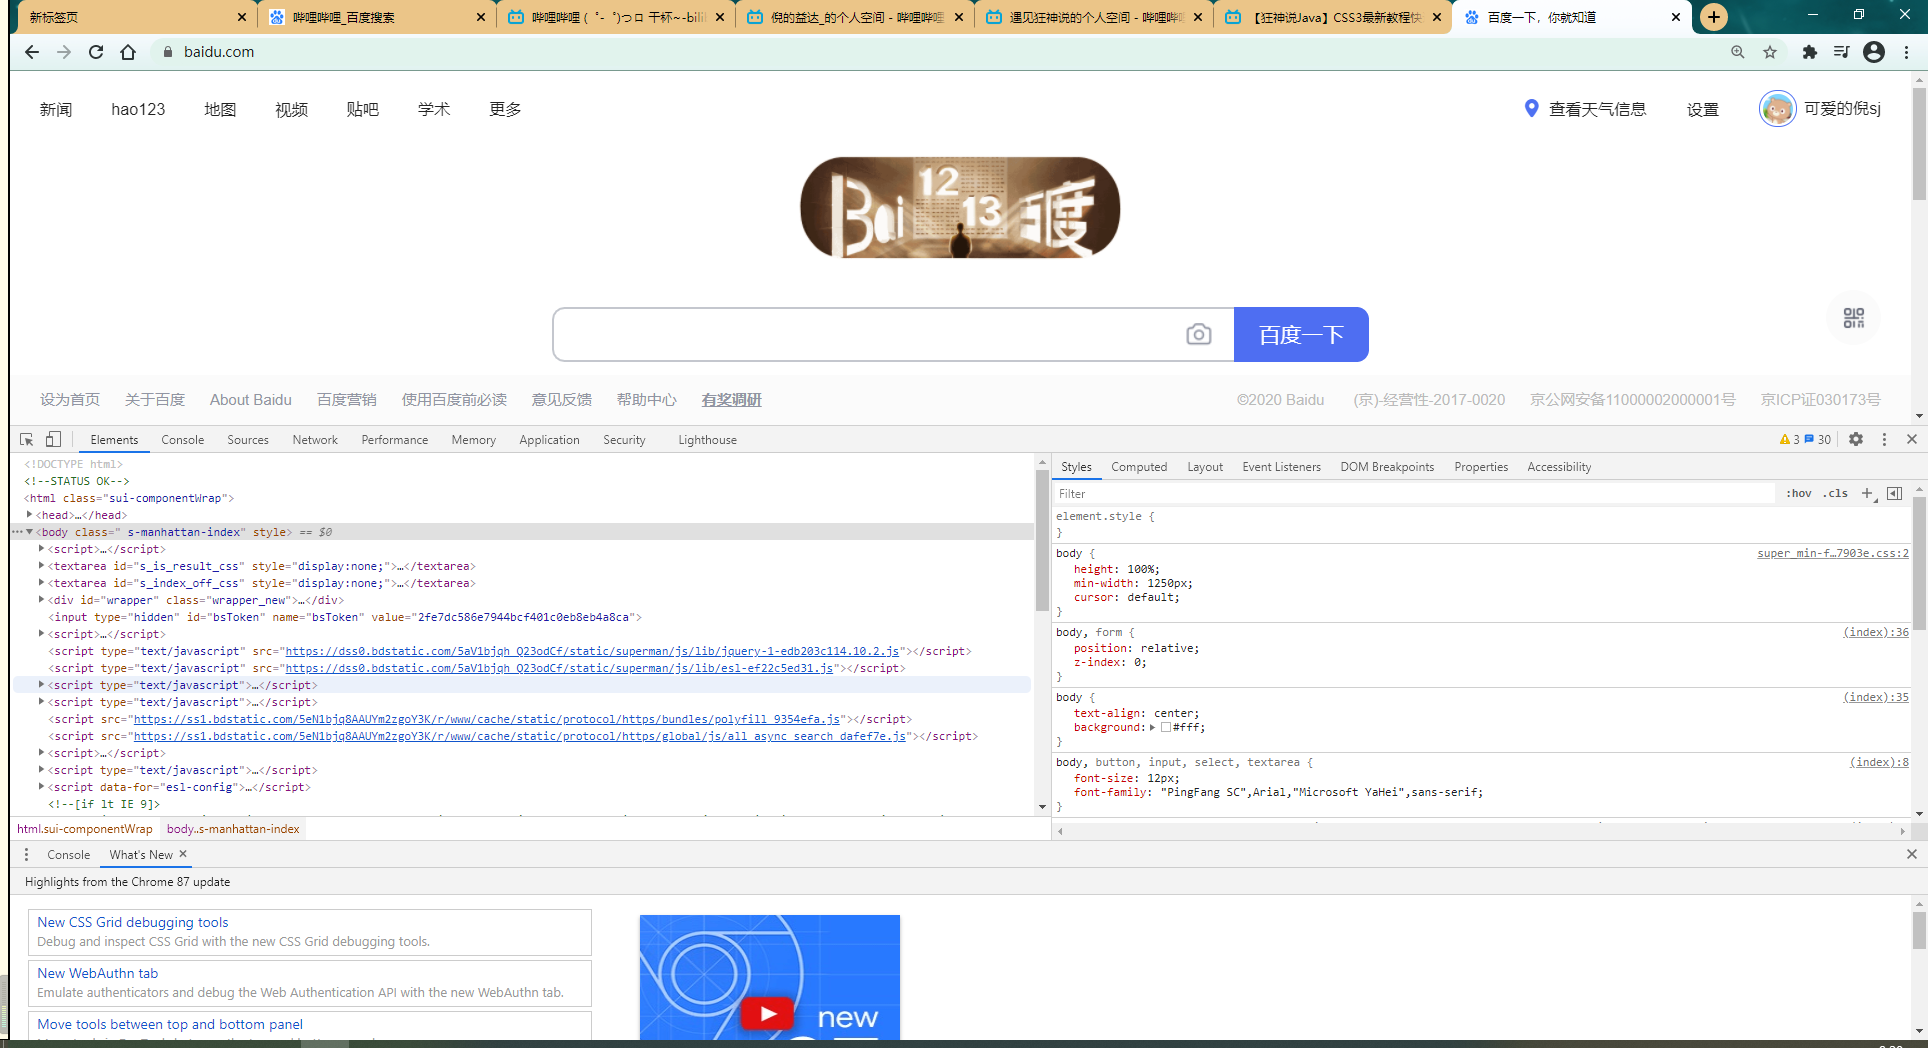Screen dimensions: 1928x1048
Task: Open the hao123 link
Action: (x=138, y=109)
